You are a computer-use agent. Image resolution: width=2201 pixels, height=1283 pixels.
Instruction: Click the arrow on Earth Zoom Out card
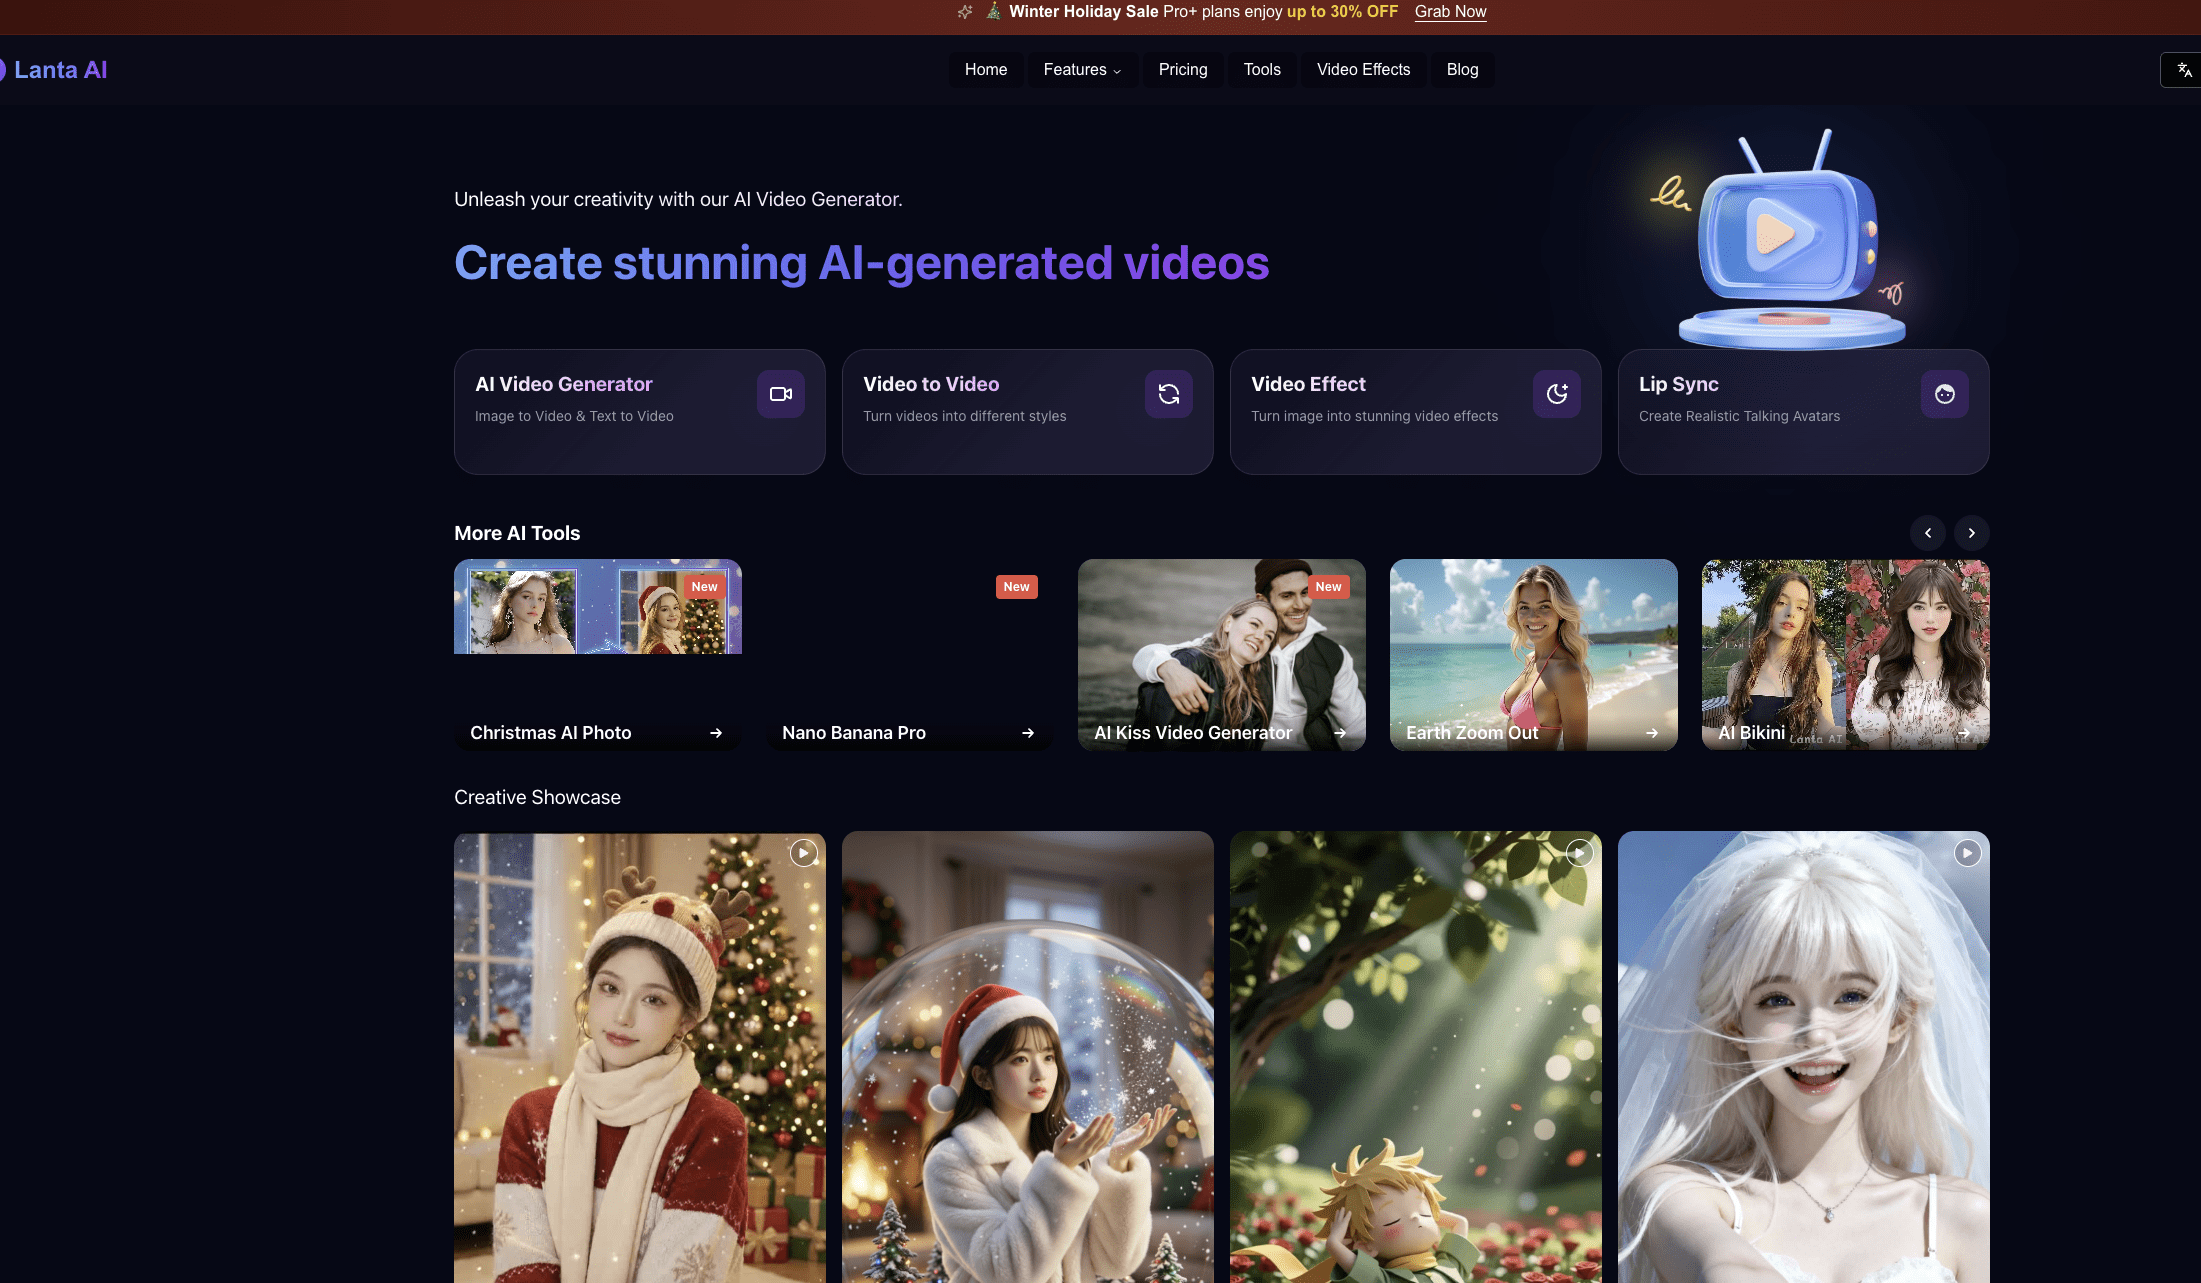(x=1652, y=733)
